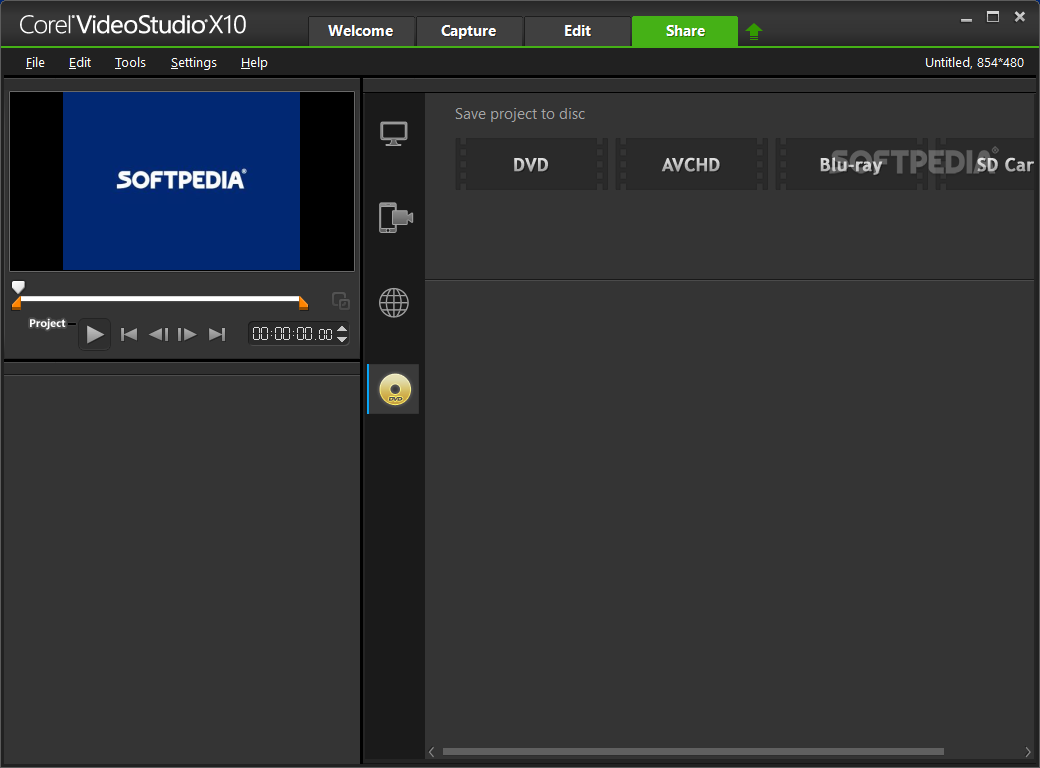Viewport: 1040px width, 768px height.
Task: Choose the SD Card format
Action: [987, 164]
